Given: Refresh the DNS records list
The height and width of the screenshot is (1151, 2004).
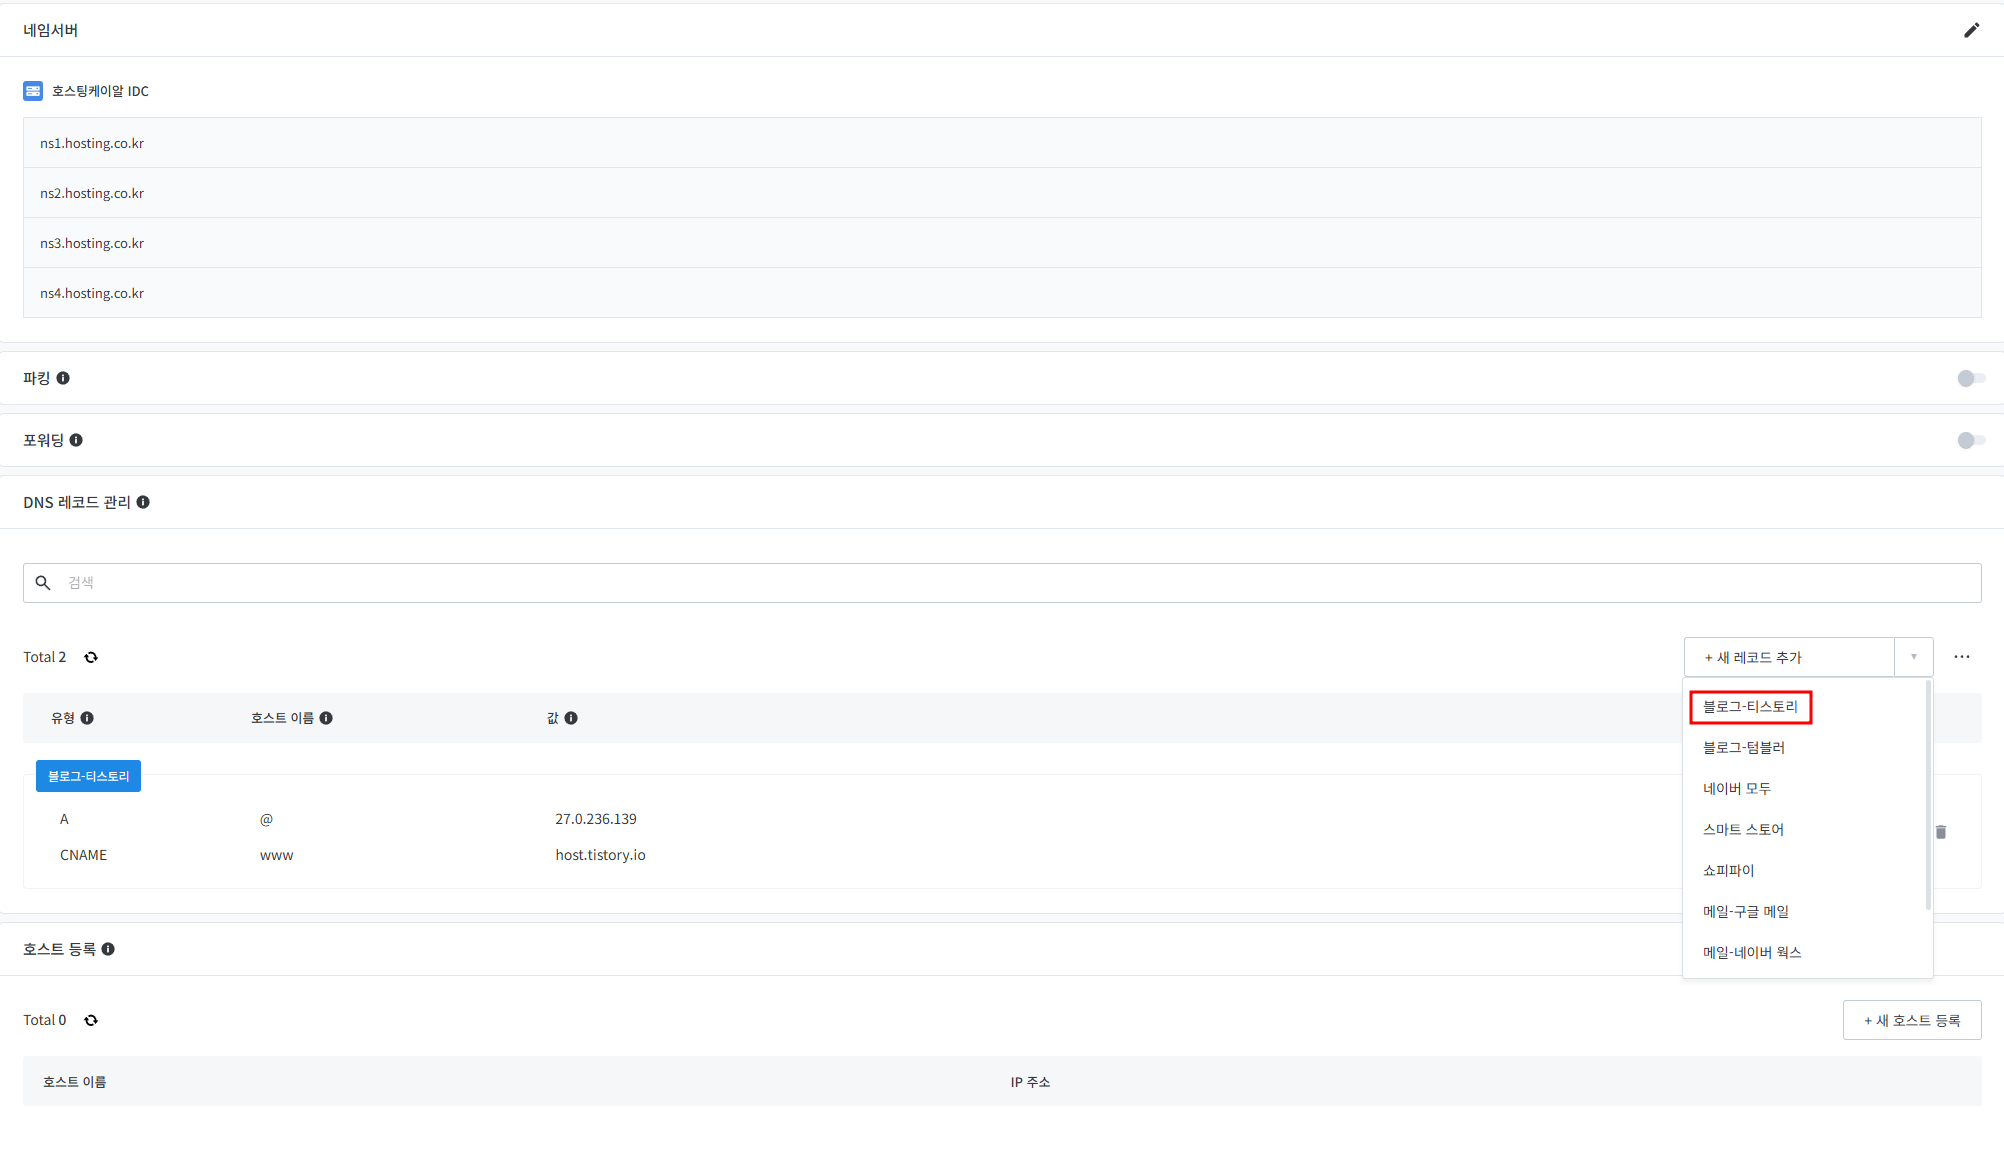Looking at the screenshot, I should tap(91, 657).
